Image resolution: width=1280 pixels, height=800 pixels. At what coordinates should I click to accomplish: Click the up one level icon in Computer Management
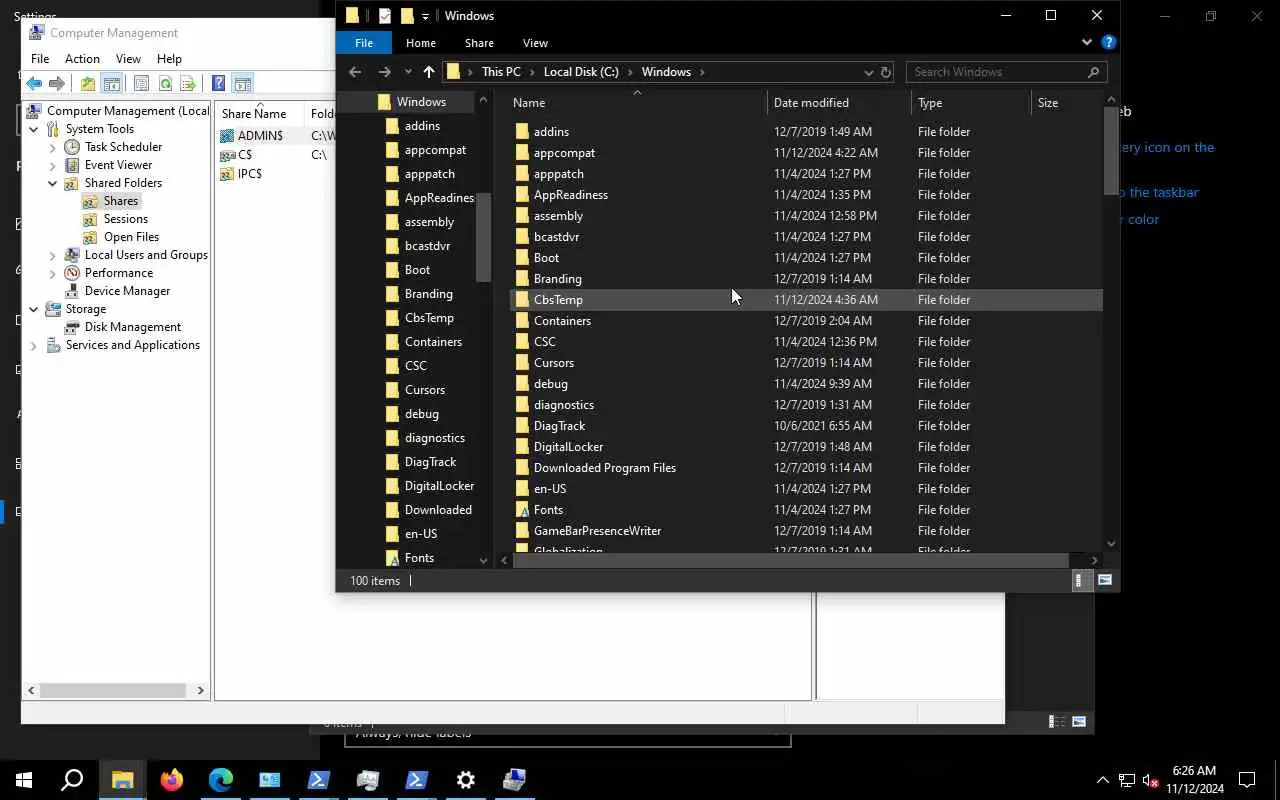pos(88,84)
